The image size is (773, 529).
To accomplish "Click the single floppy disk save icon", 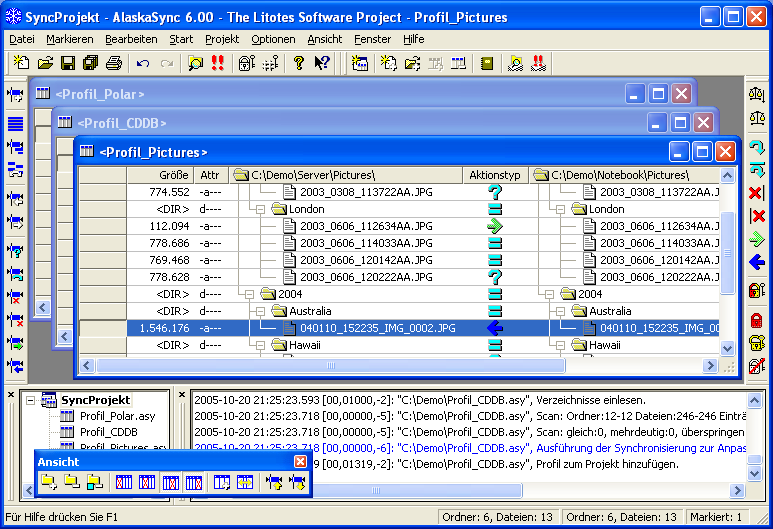I will [68, 63].
